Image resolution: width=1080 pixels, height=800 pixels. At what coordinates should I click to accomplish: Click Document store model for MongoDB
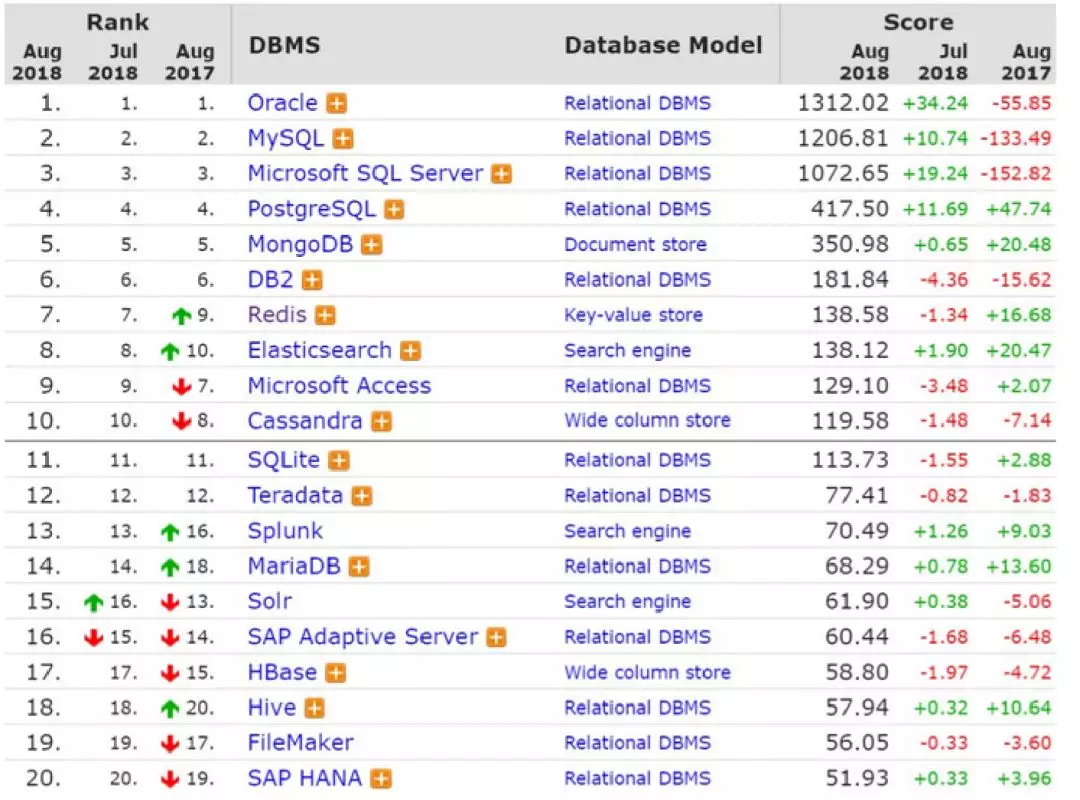coord(635,245)
